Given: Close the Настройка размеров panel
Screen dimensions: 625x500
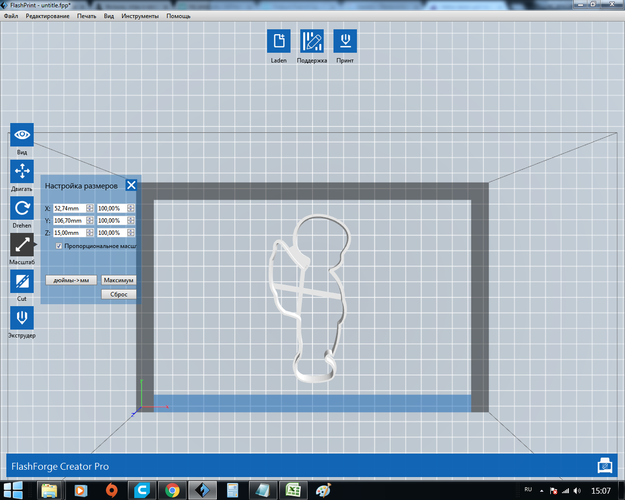Looking at the screenshot, I should (x=131, y=185).
